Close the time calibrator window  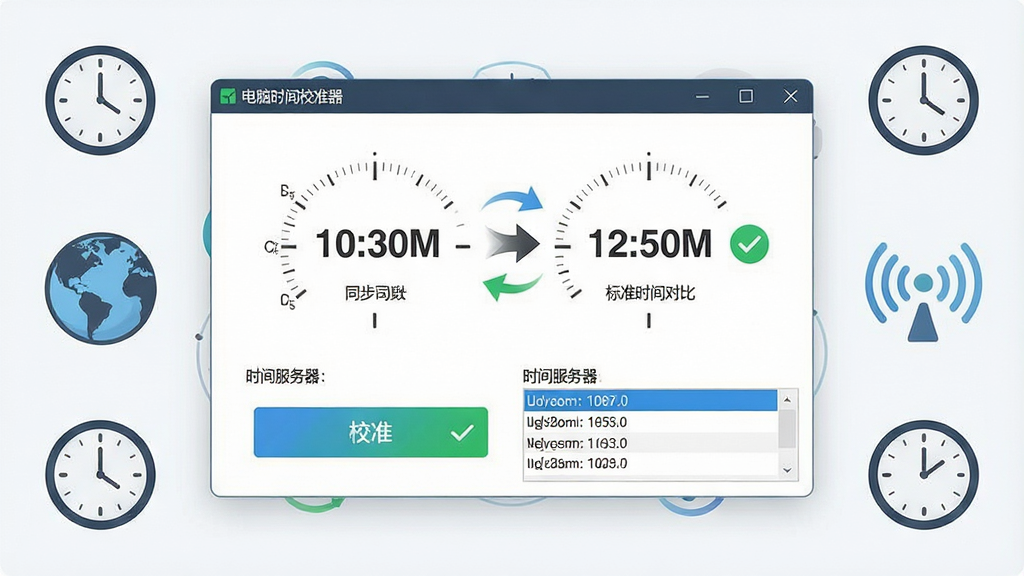coord(790,97)
